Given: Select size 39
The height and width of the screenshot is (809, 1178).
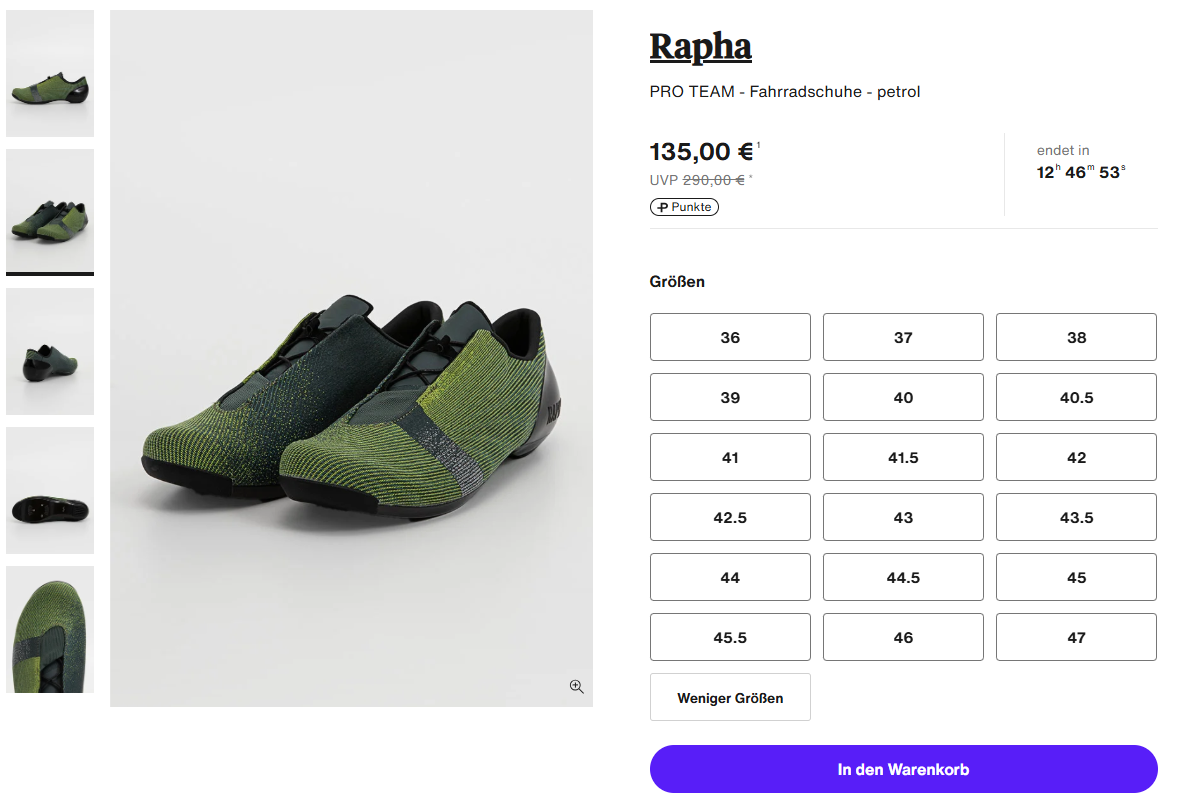Looking at the screenshot, I should tap(730, 397).
